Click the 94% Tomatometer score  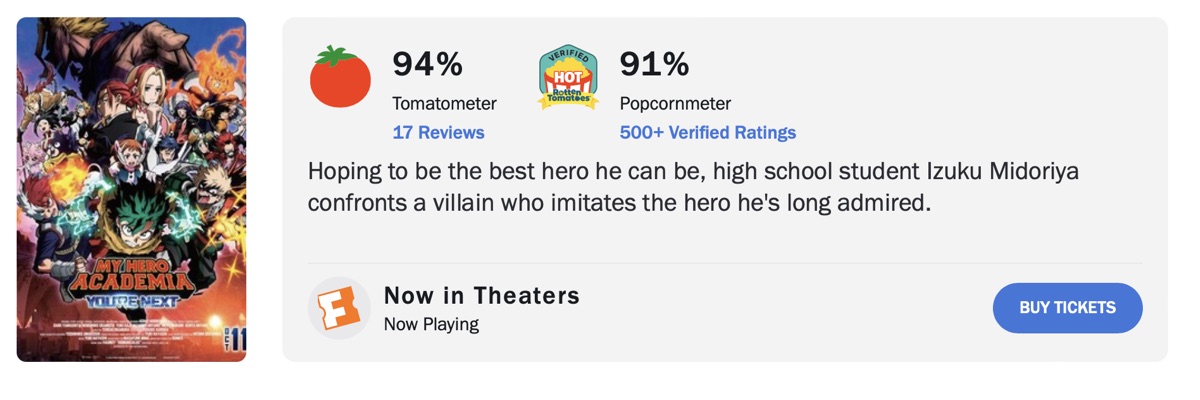click(x=427, y=64)
